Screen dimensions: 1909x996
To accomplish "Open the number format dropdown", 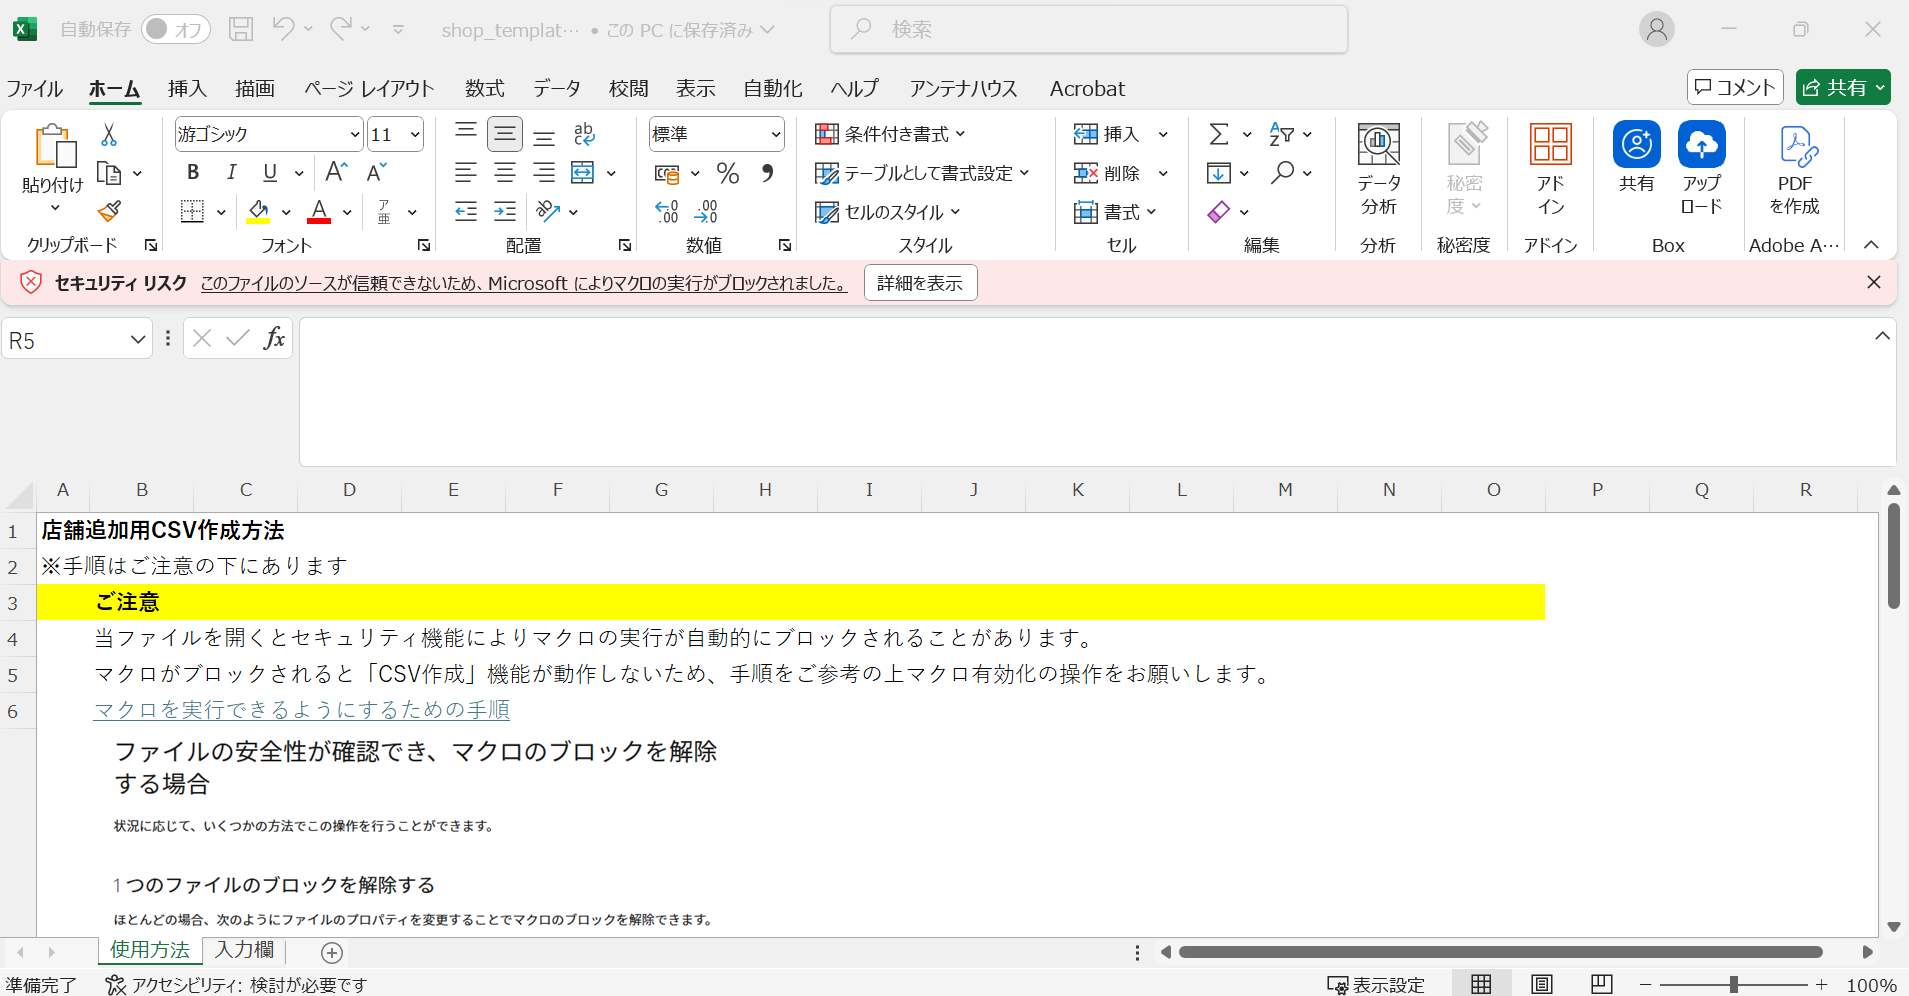I will click(x=776, y=134).
